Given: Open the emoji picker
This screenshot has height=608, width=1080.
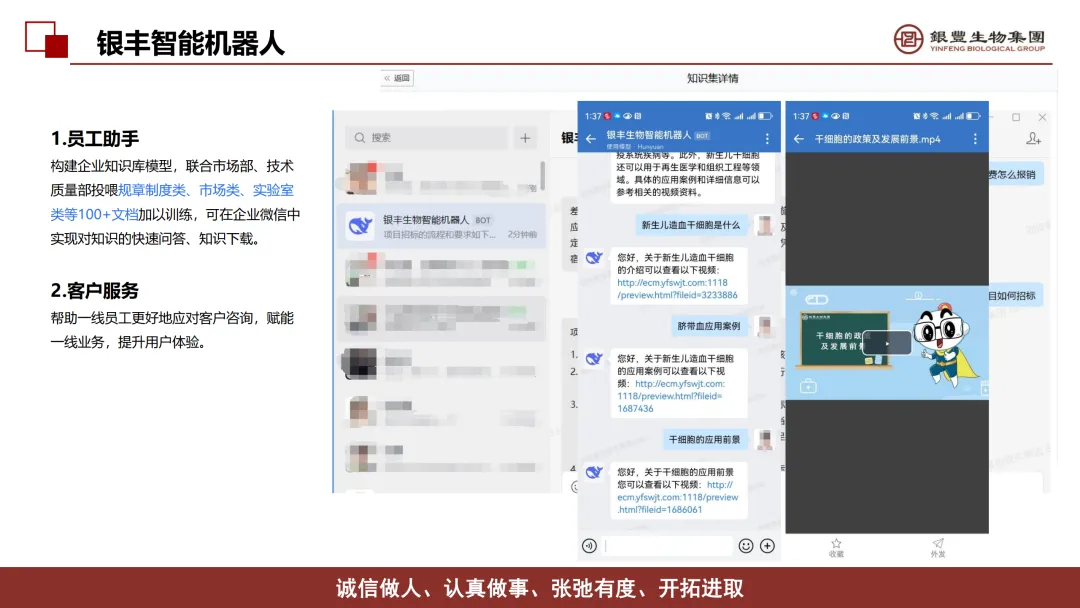Looking at the screenshot, I should point(745,546).
